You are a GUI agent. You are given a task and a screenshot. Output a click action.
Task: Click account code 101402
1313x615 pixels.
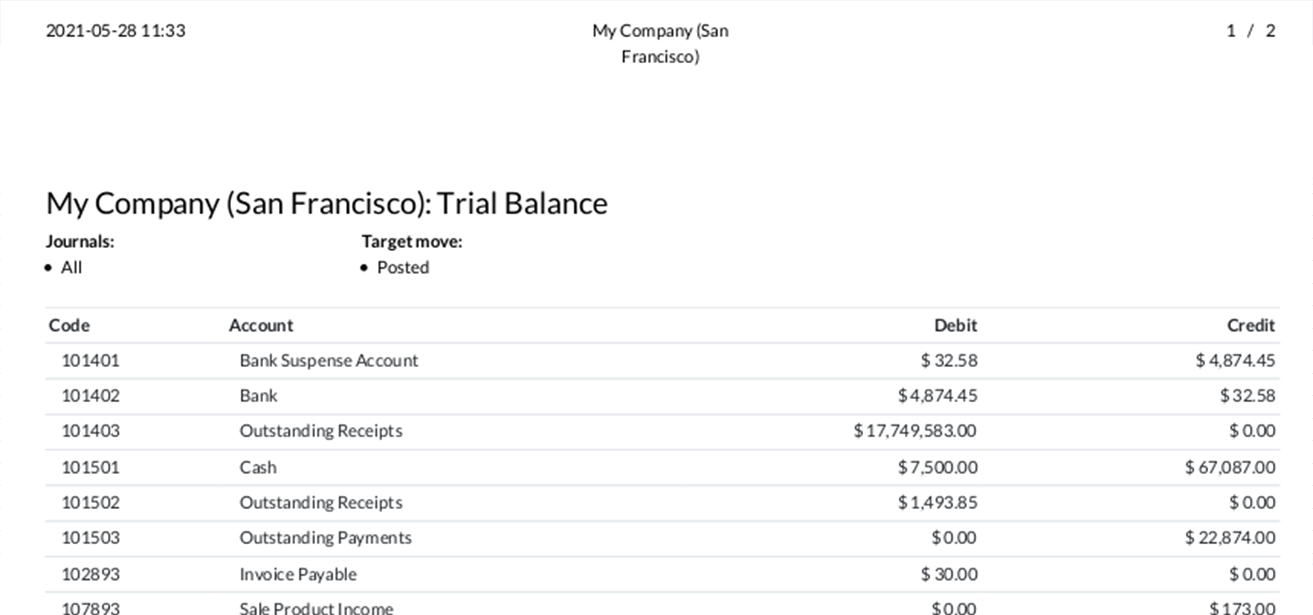click(90, 395)
